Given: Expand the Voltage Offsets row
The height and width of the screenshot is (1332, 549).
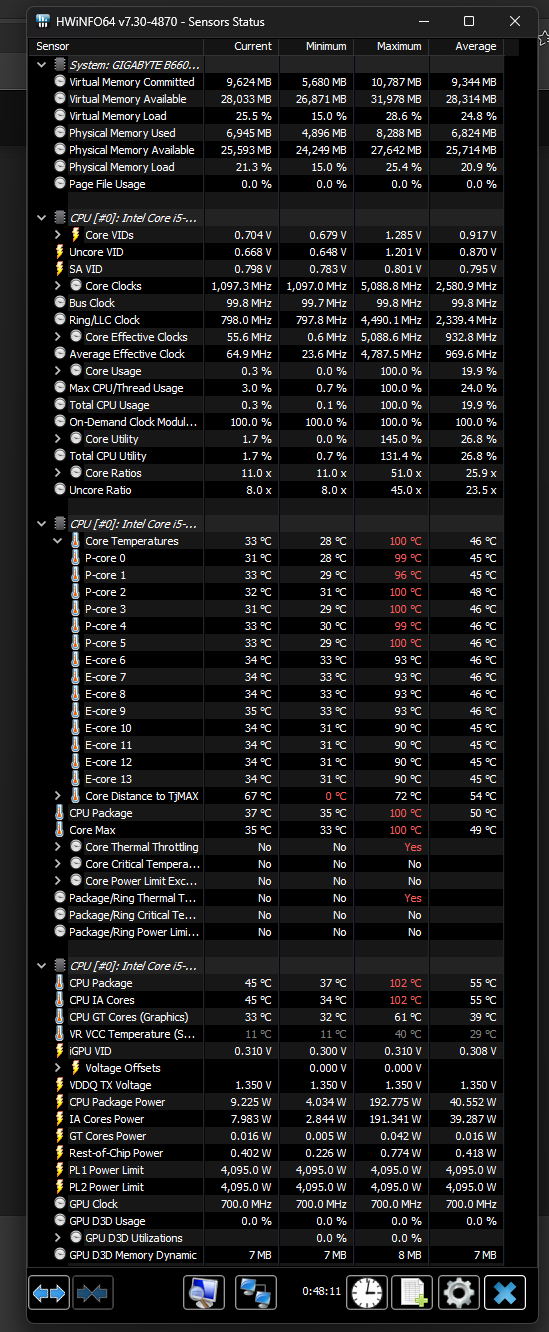Looking at the screenshot, I should pos(58,1068).
